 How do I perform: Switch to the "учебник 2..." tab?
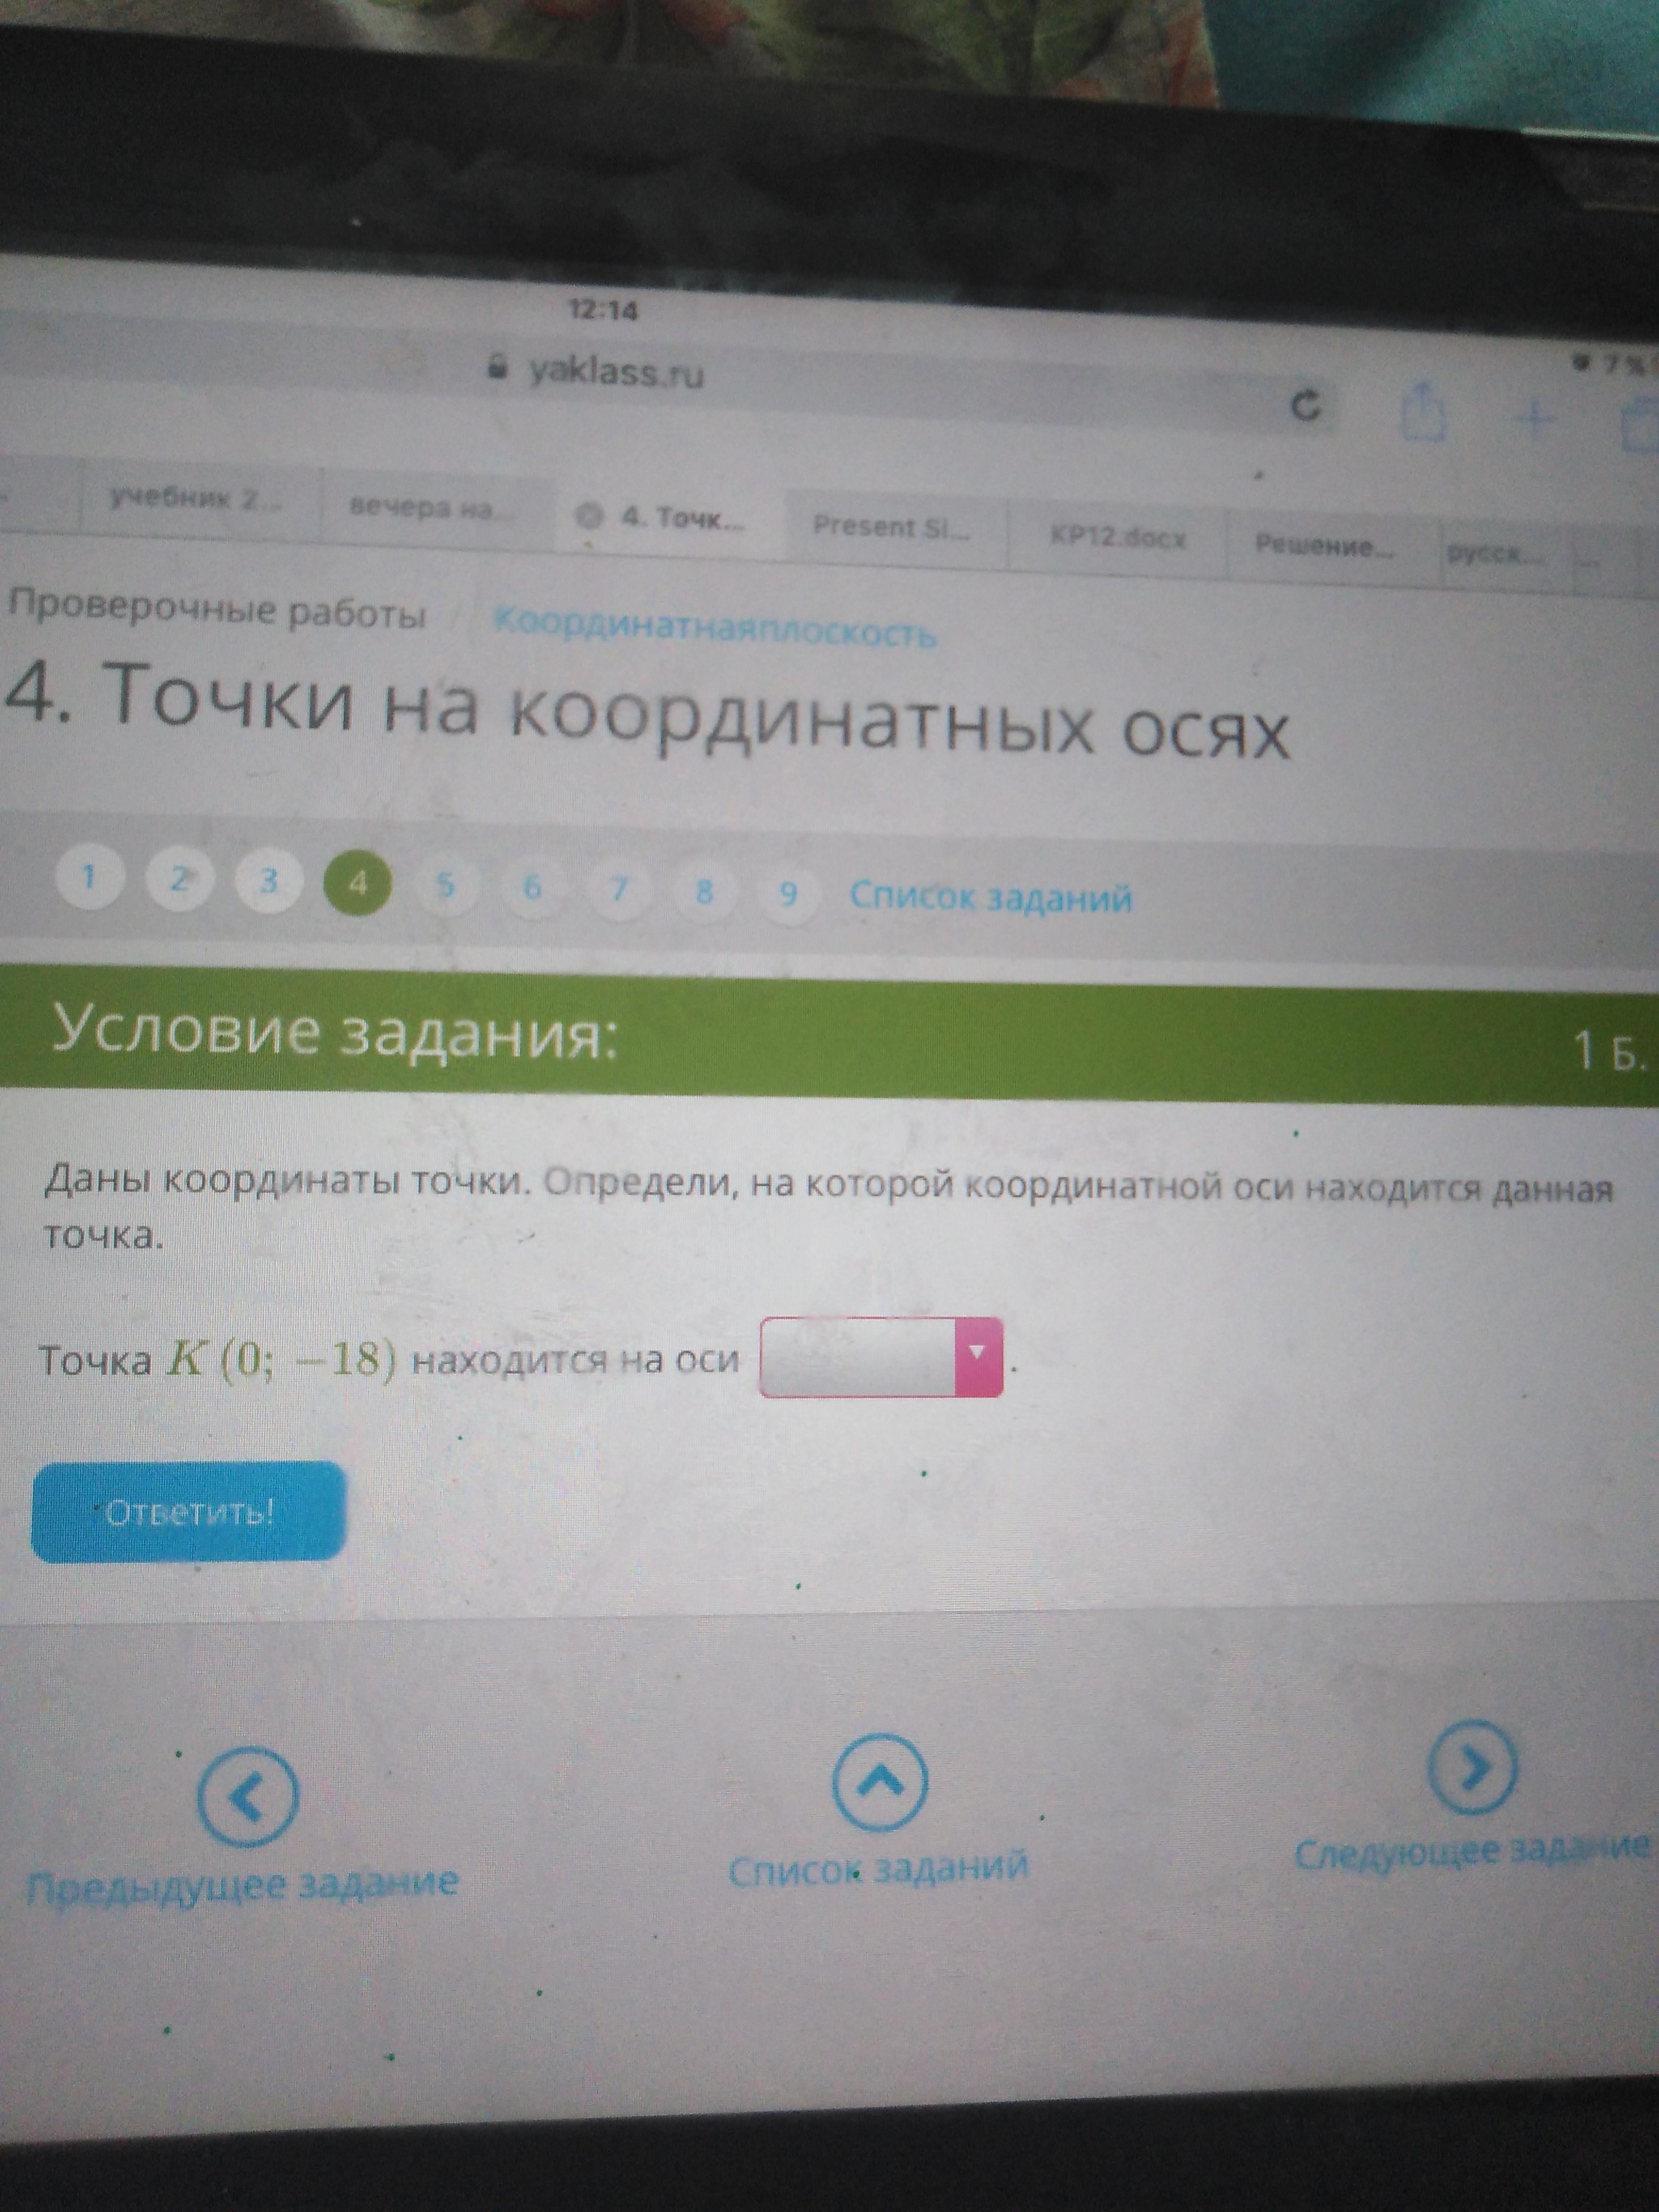197,499
